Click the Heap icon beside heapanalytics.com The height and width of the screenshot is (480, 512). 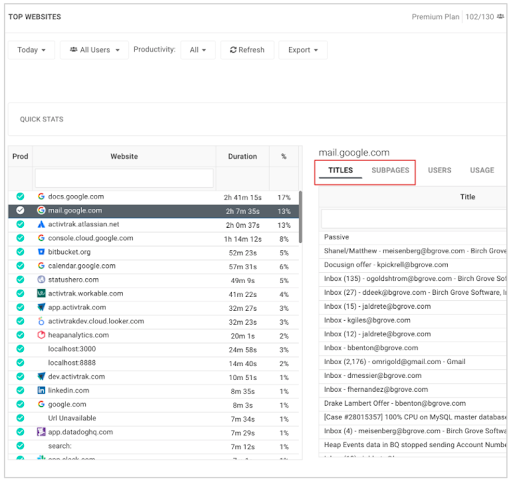pyautogui.click(x=41, y=335)
